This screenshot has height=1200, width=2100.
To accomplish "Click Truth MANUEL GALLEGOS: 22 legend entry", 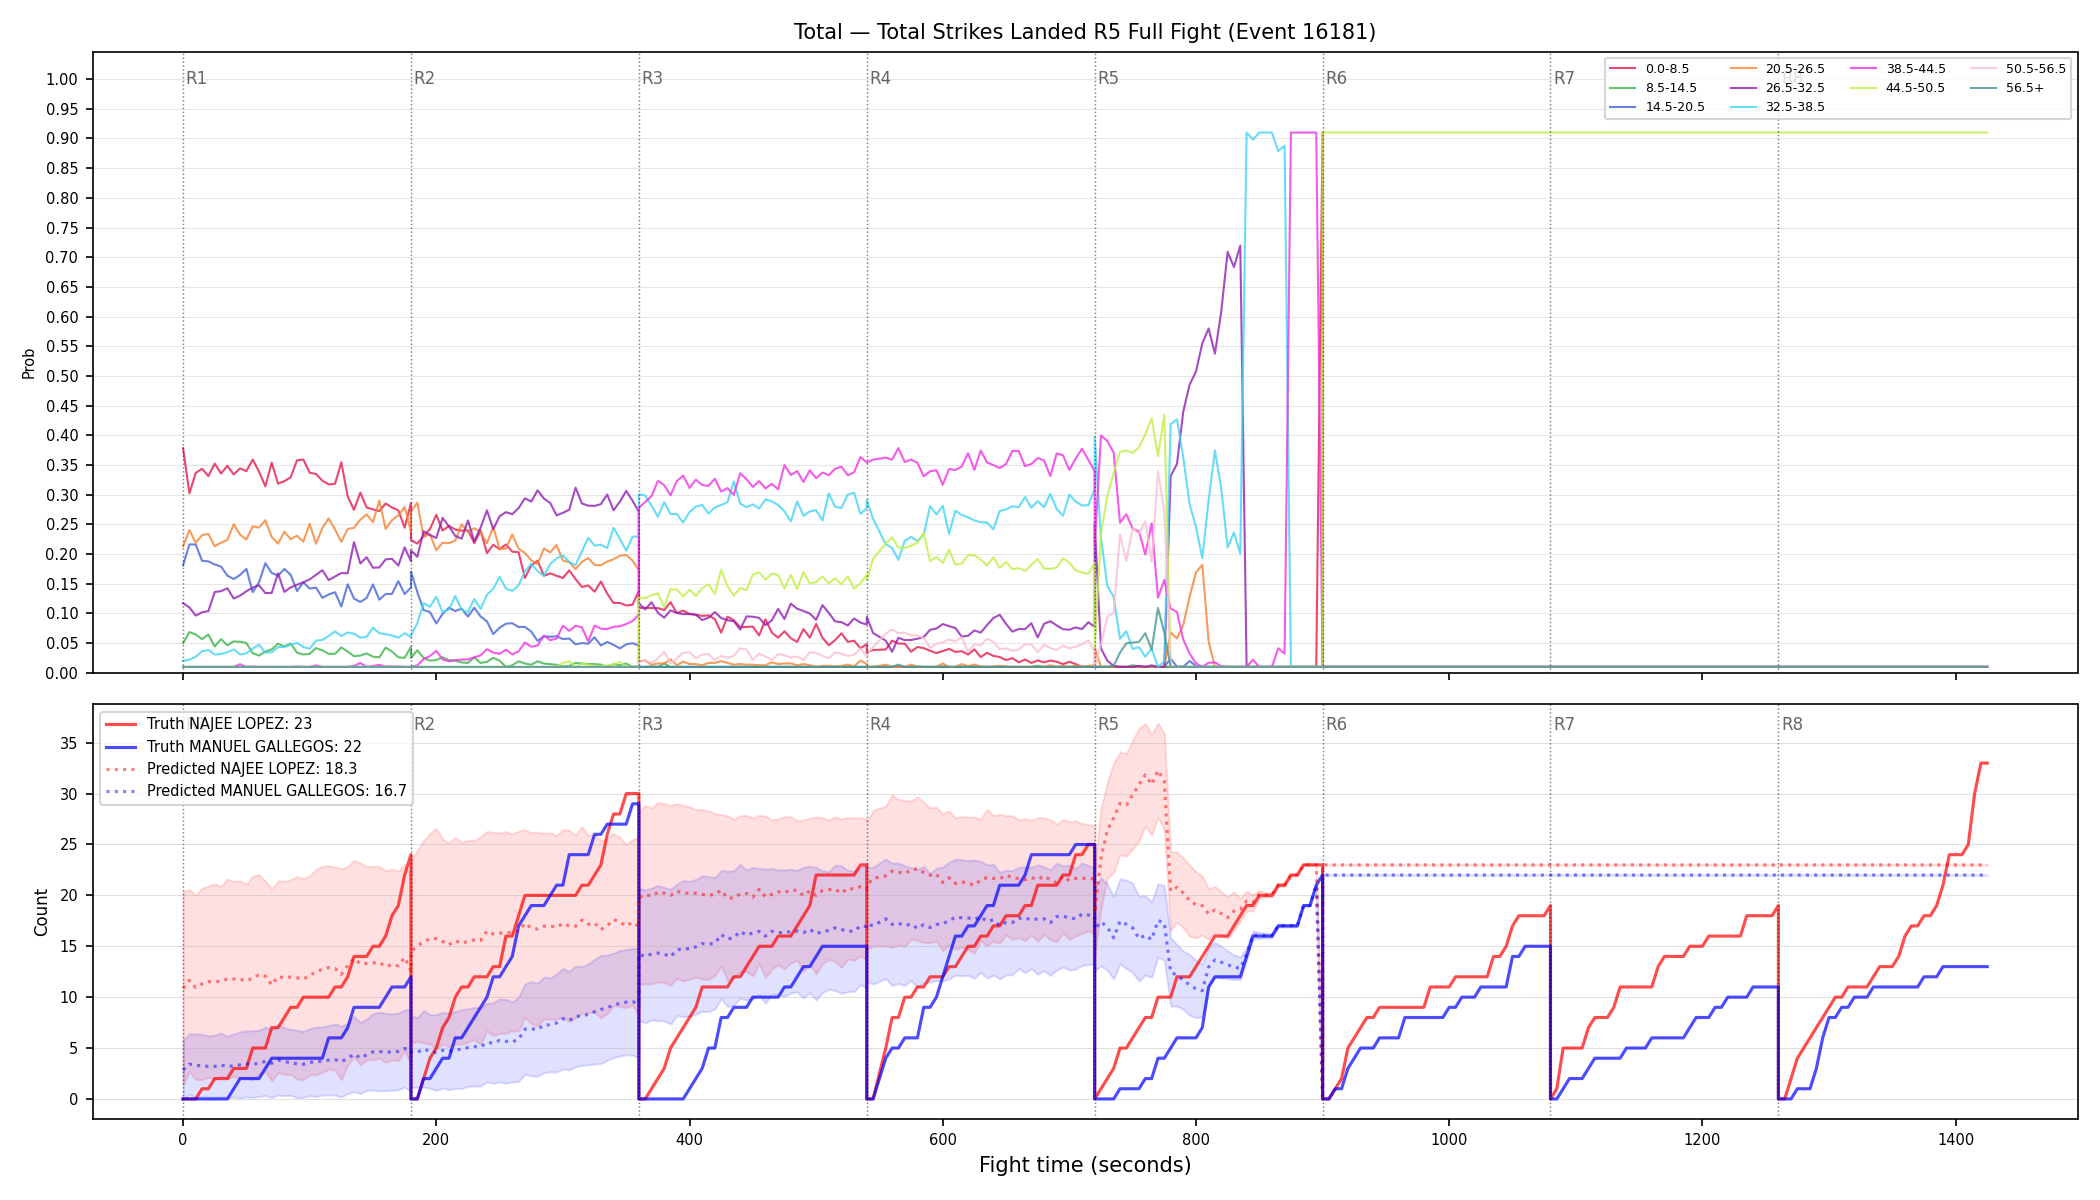I will coord(254,747).
